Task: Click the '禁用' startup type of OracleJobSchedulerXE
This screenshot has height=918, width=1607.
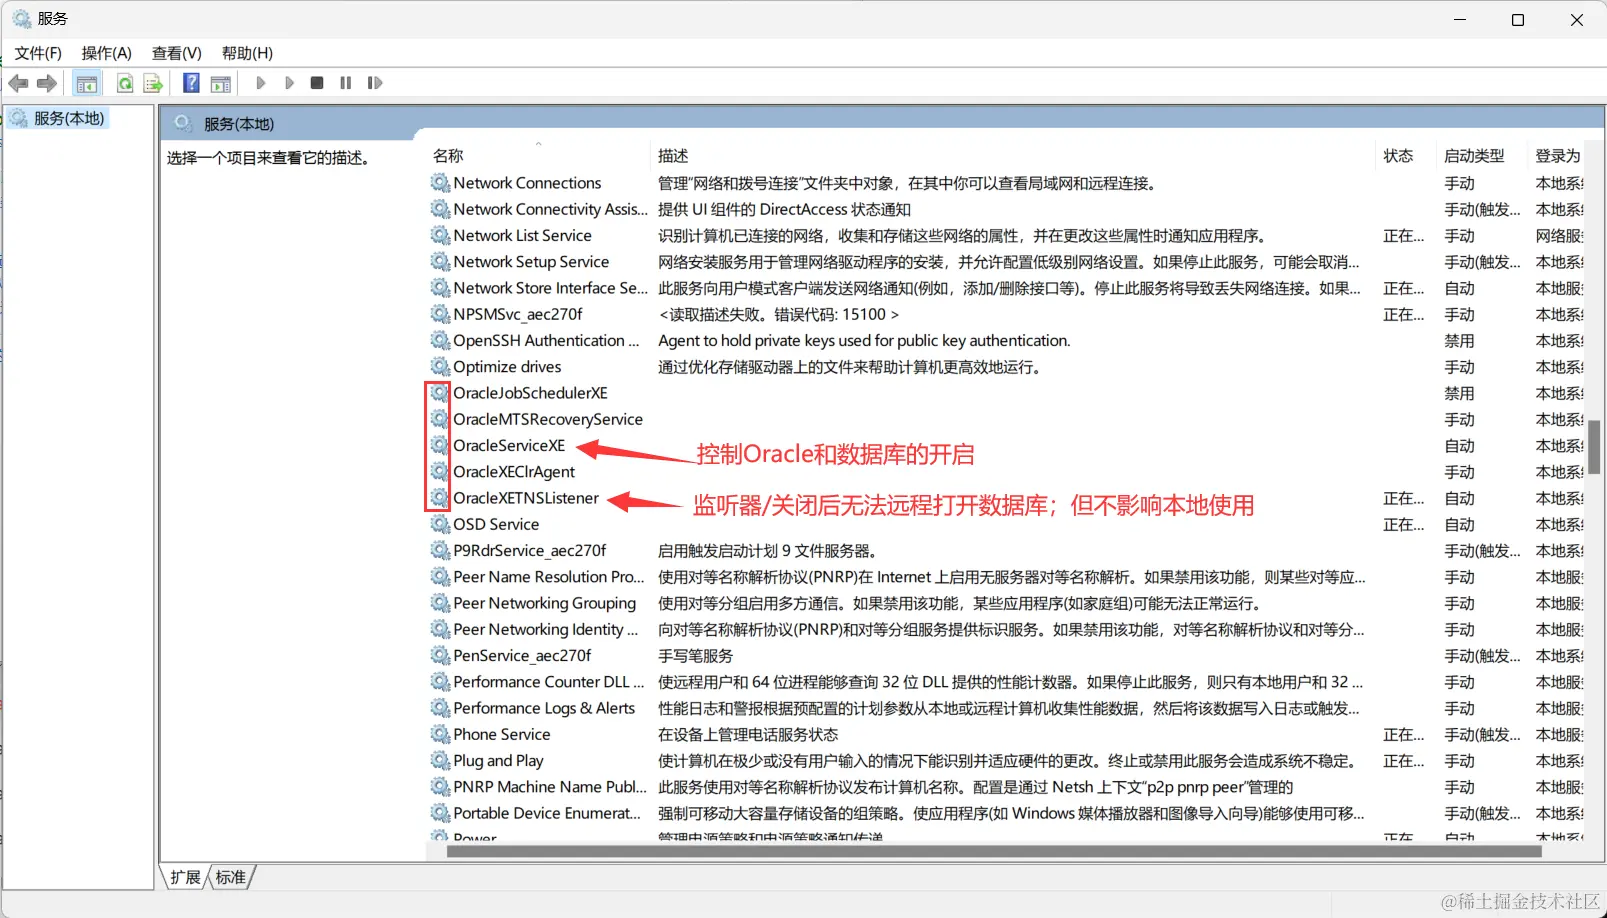Action: (x=1459, y=393)
